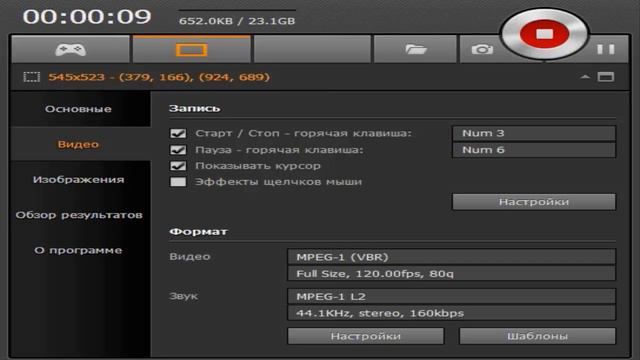Toggle the window view icon next to arrow
Image resolution: width=640 pixels, height=360 pixels.
(x=606, y=77)
